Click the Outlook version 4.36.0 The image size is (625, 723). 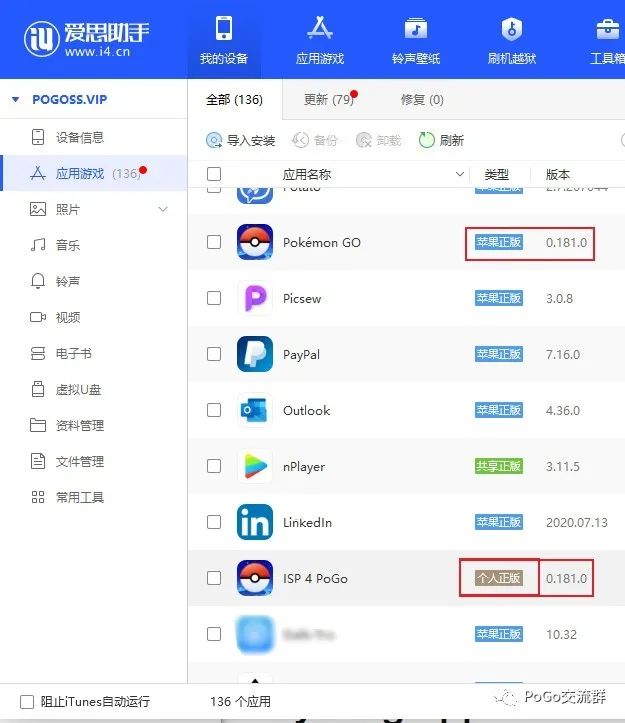click(x=563, y=410)
